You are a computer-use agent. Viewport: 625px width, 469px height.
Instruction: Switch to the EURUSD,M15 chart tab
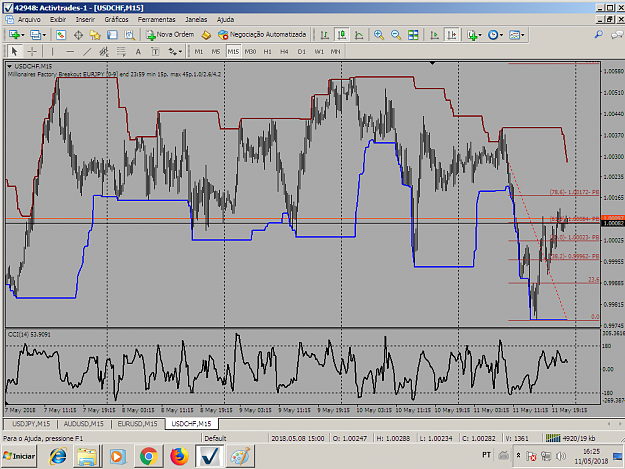[138, 424]
